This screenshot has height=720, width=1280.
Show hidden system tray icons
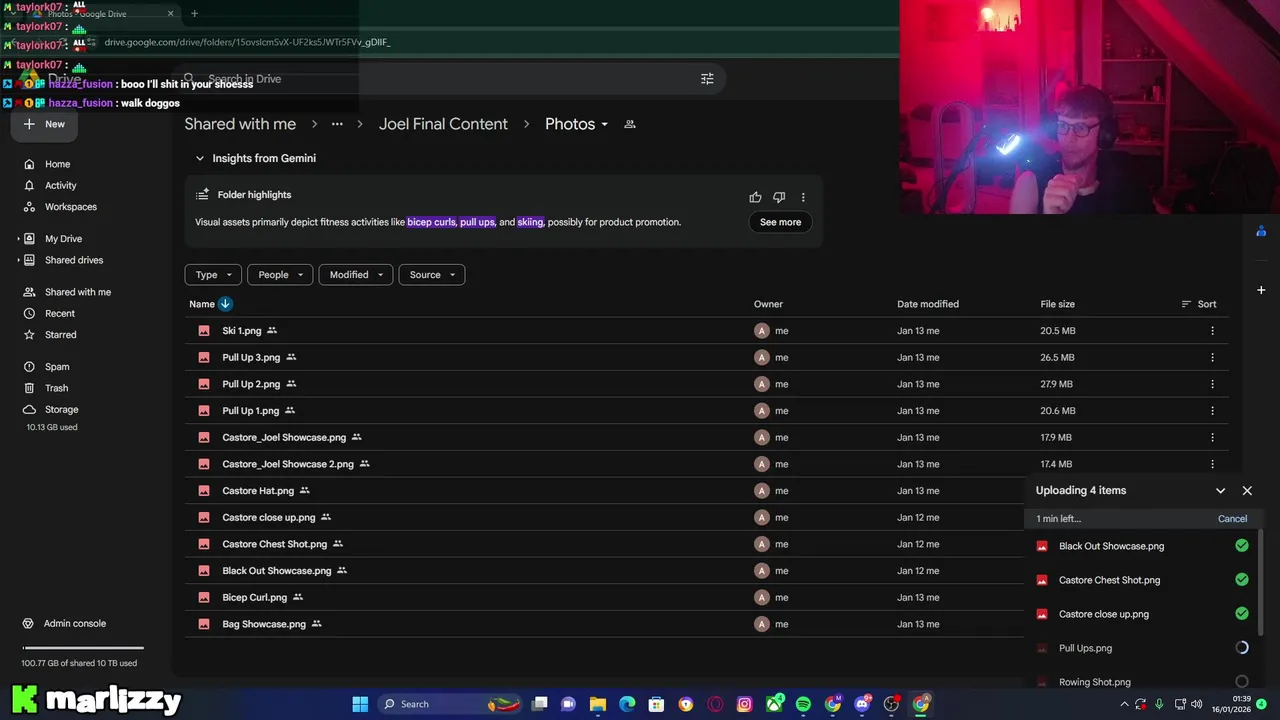coord(1124,704)
